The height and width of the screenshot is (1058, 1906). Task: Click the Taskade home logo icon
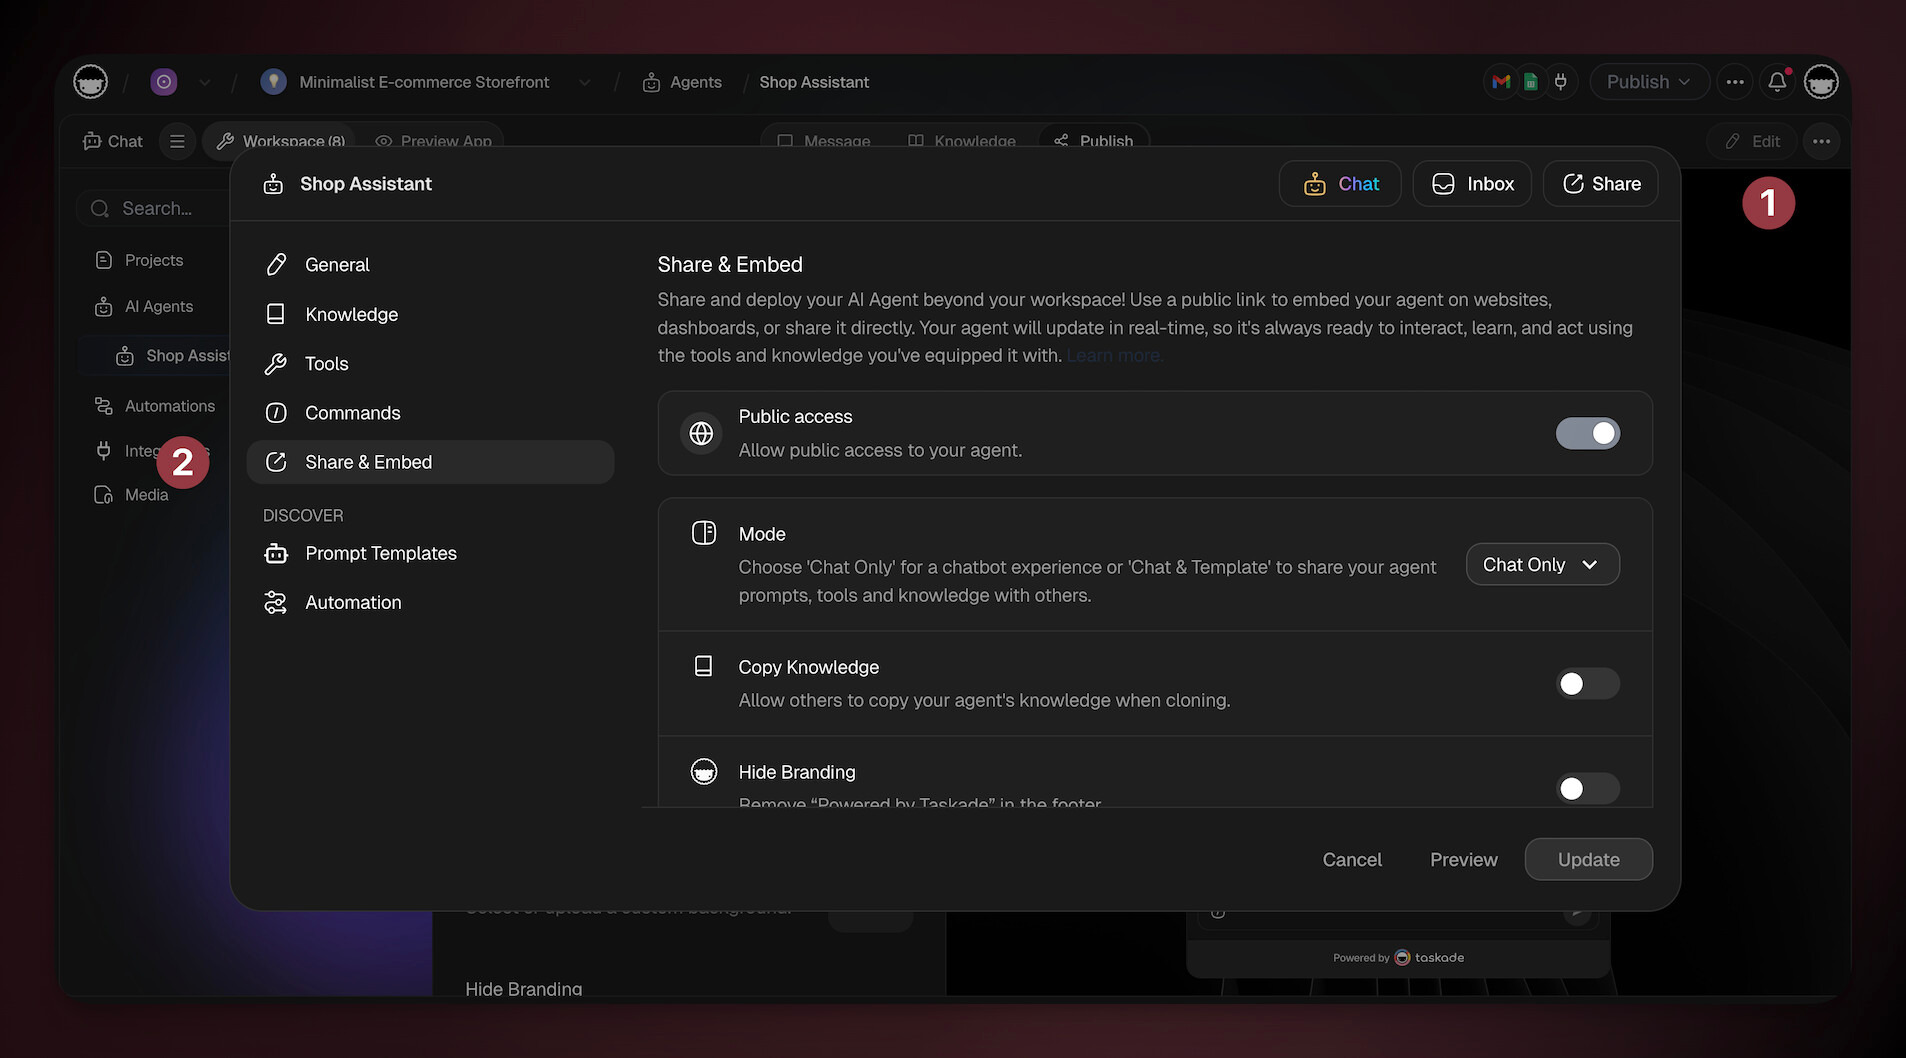pos(91,82)
